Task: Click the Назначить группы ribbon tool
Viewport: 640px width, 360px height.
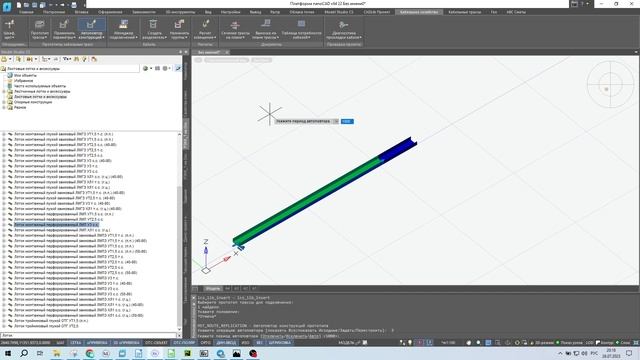Action: point(180,29)
